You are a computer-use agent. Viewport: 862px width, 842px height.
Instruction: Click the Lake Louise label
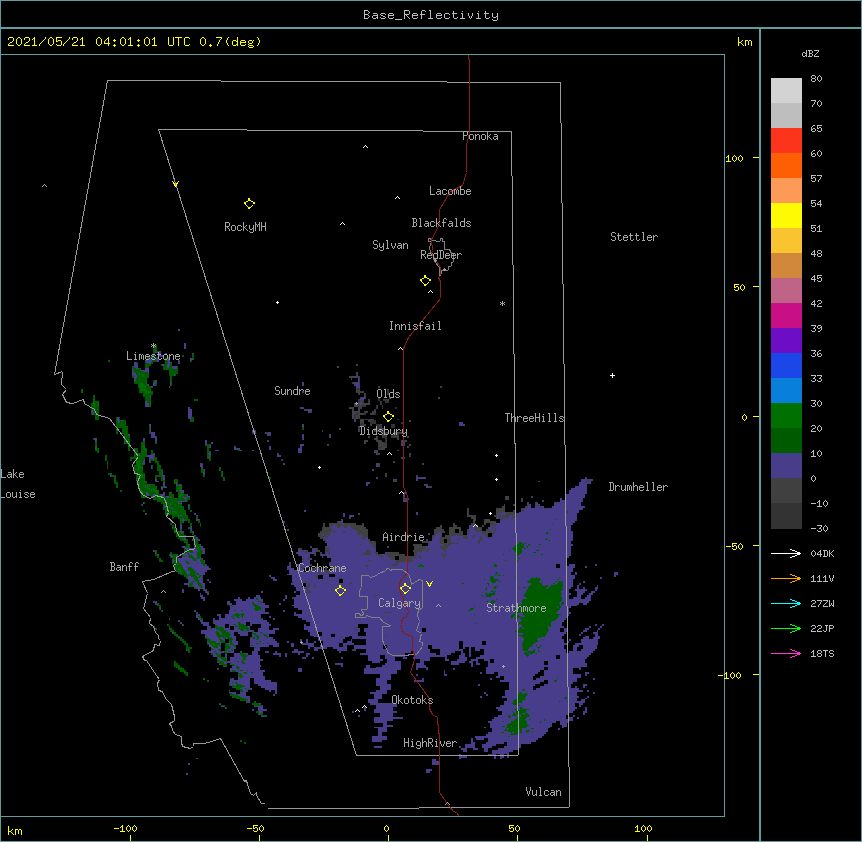point(18,484)
